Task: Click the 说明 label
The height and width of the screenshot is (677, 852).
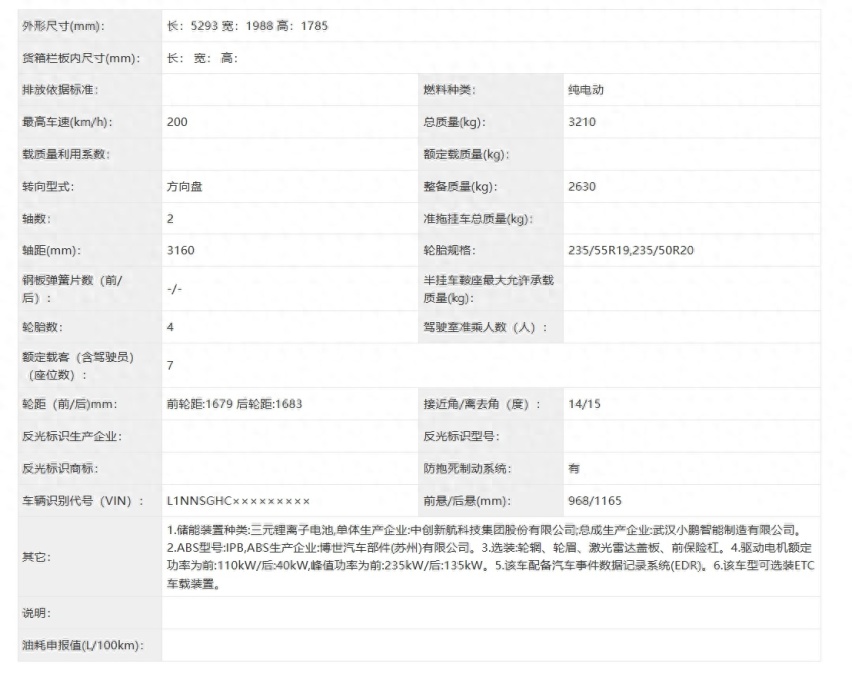Action: tap(36, 613)
